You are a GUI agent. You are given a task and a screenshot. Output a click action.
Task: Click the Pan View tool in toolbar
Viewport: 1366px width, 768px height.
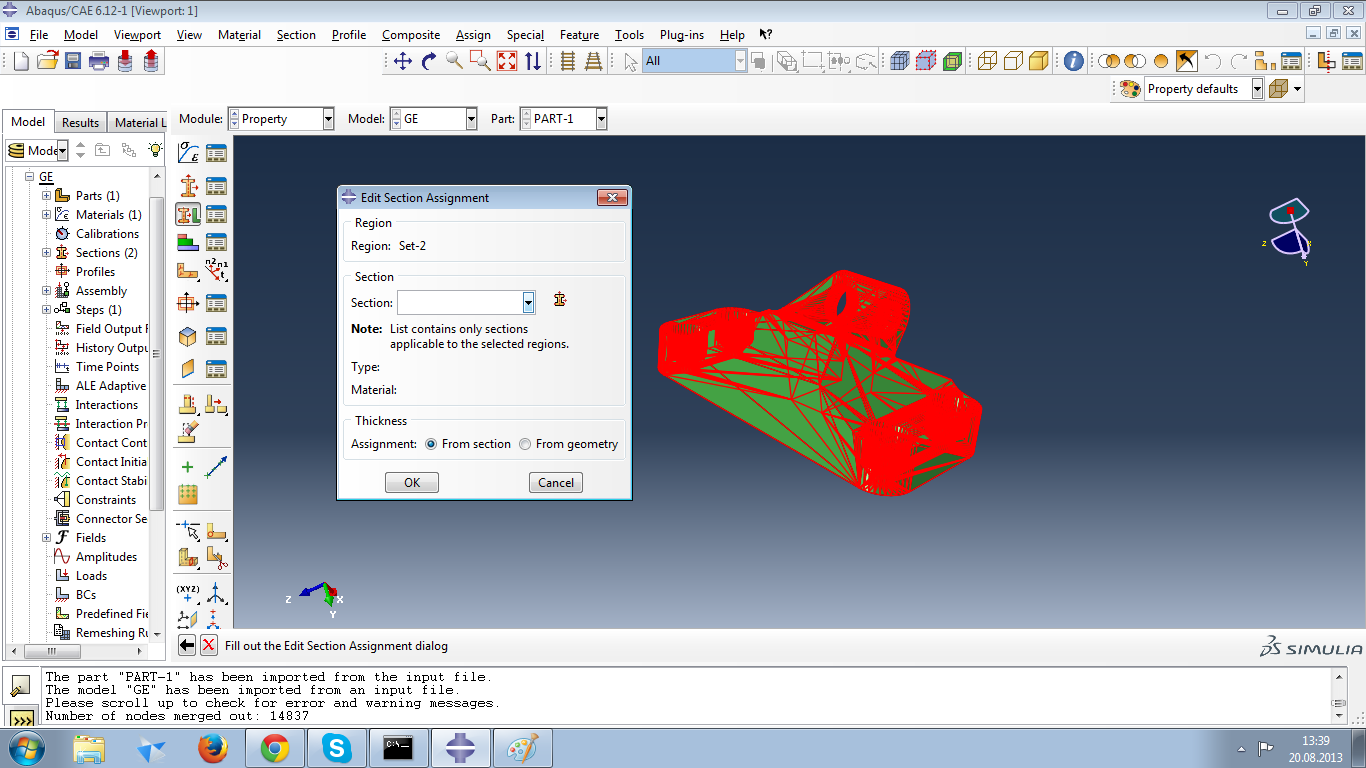coord(403,61)
